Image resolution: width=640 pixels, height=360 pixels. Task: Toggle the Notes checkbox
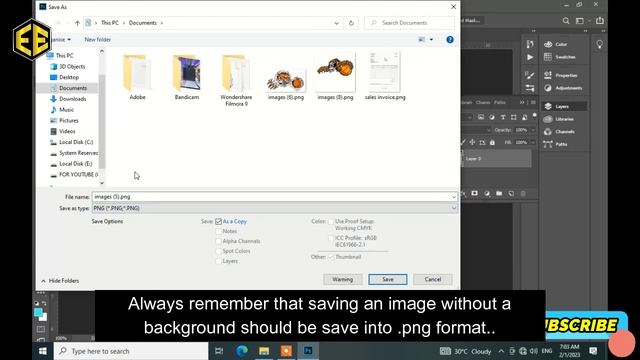[x=218, y=231]
